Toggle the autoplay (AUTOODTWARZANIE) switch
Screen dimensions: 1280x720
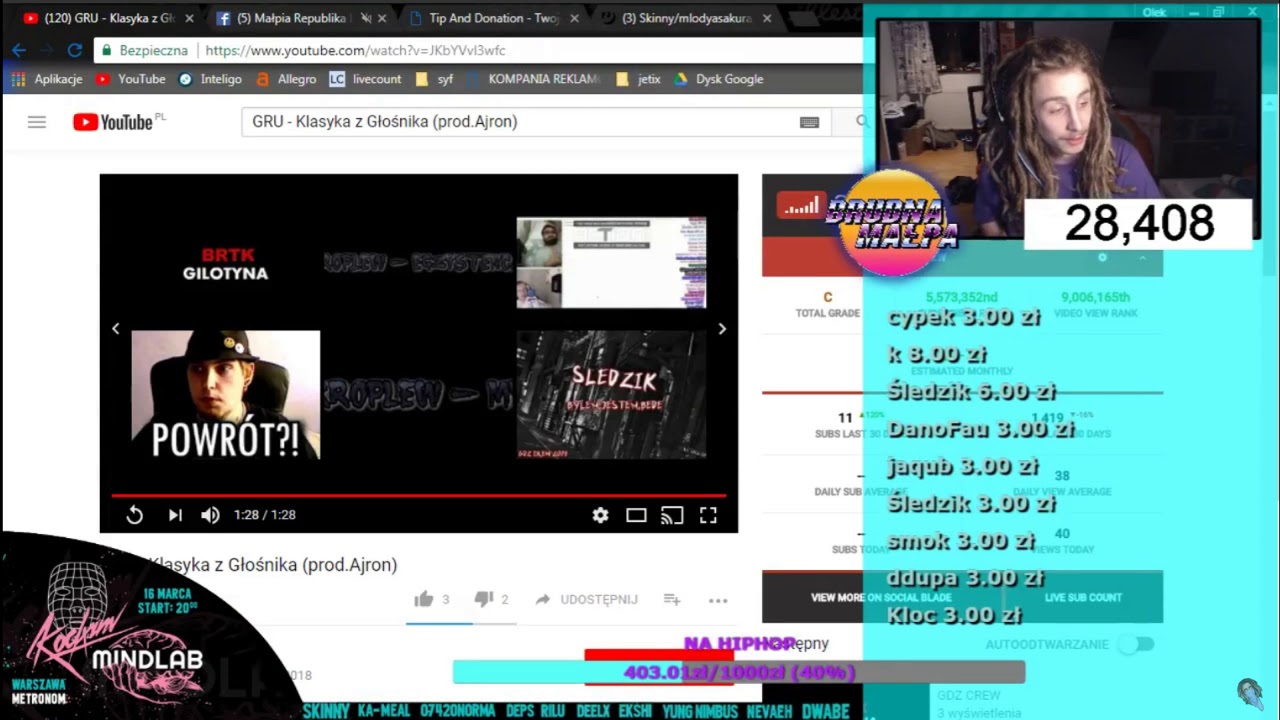pos(1136,645)
